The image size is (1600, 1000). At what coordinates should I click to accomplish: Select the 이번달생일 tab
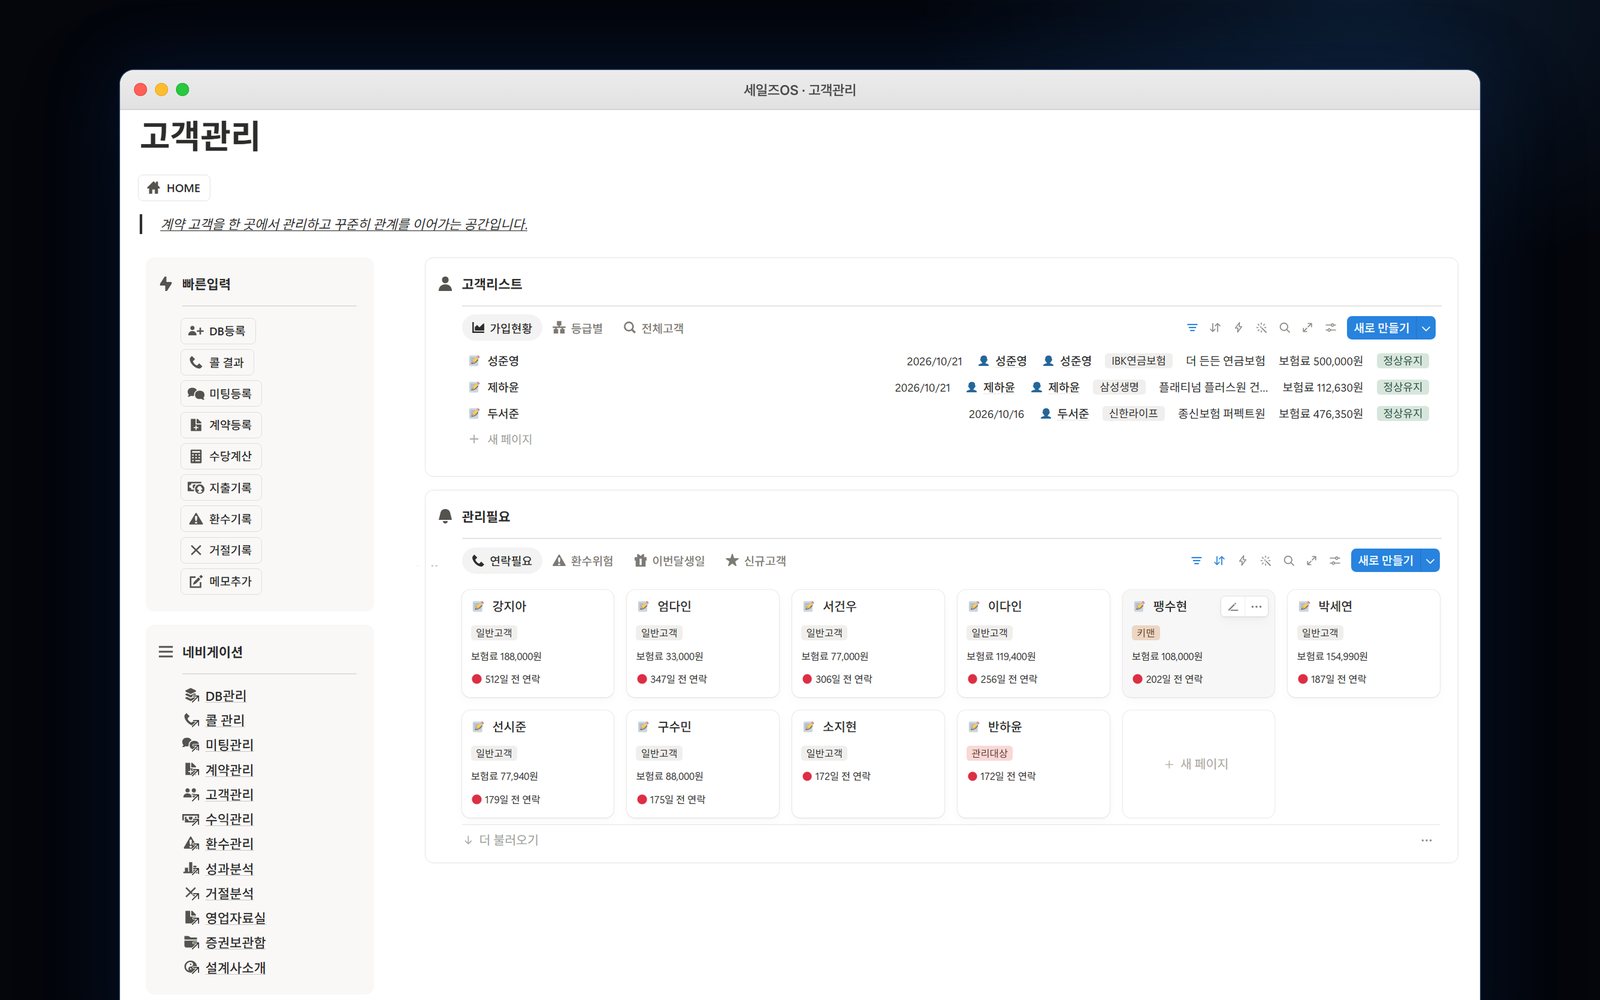click(x=670, y=561)
